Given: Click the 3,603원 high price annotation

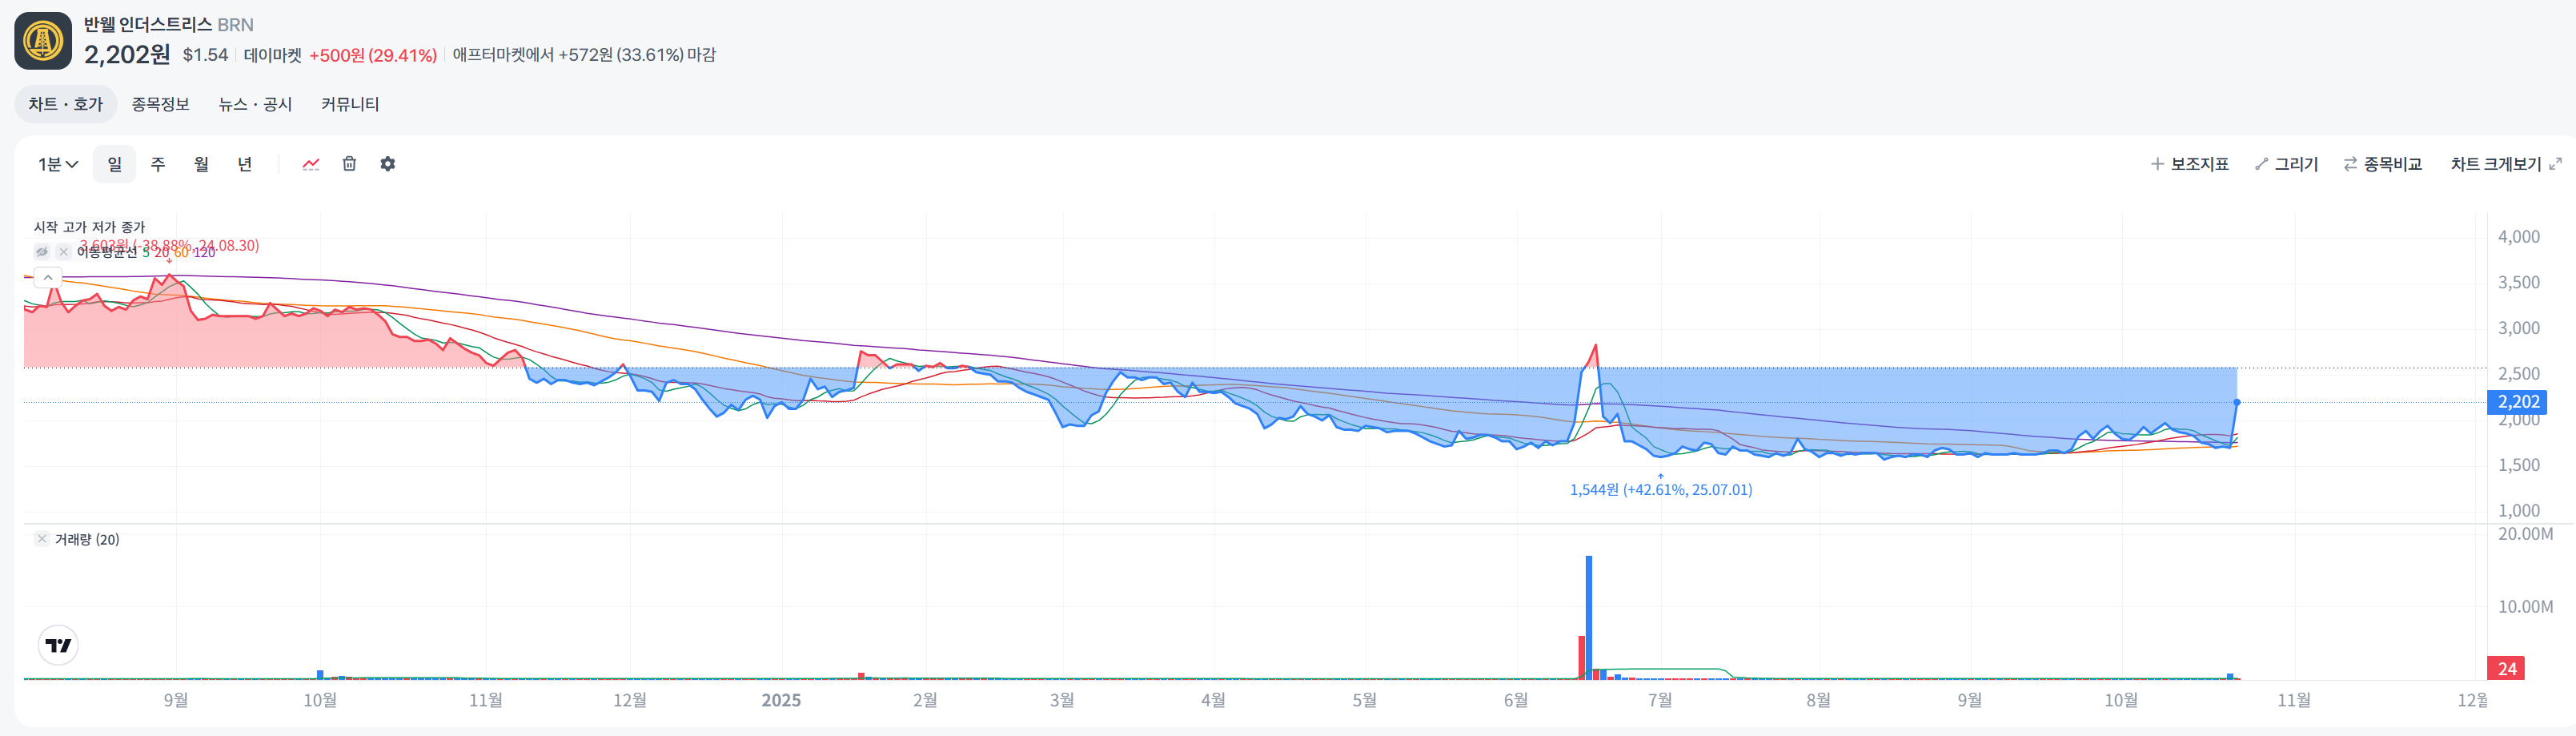Looking at the screenshot, I should point(169,245).
